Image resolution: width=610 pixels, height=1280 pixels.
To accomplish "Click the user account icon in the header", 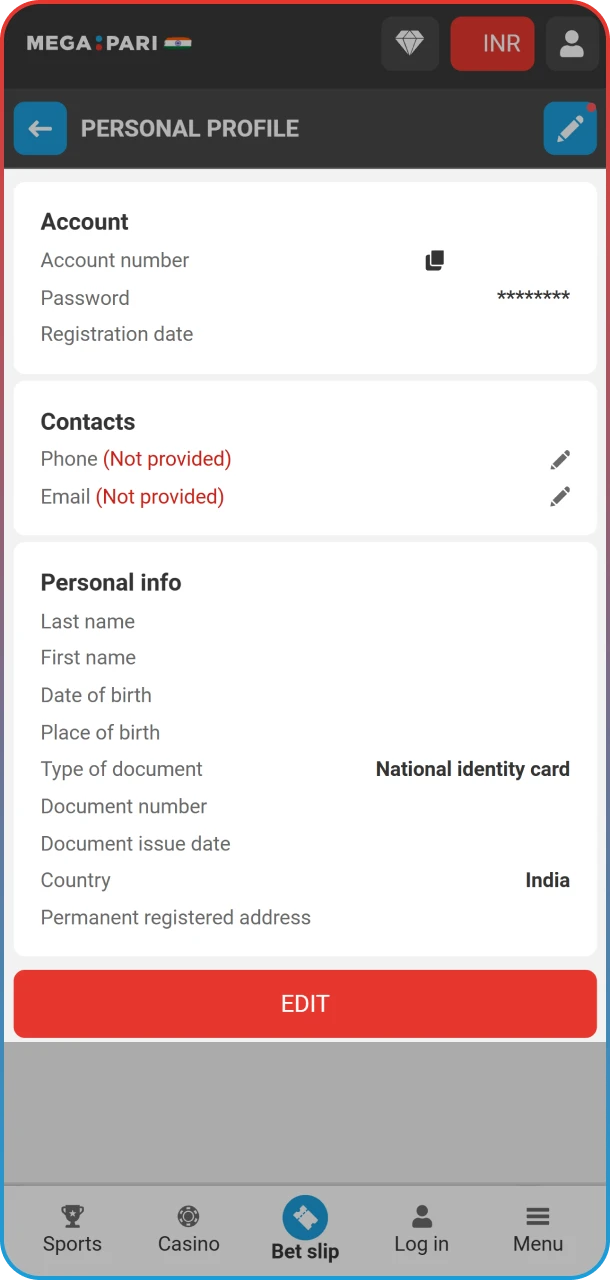I will (x=571, y=43).
